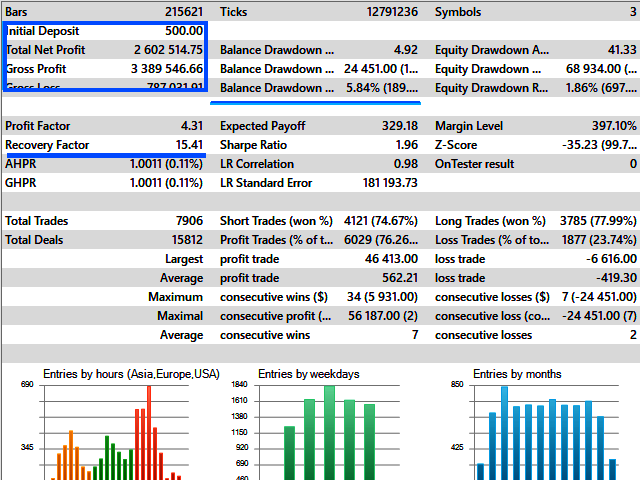Image resolution: width=640 pixels, height=480 pixels.
Task: Click the Entries by weekdays chart title
Action: tap(309, 374)
